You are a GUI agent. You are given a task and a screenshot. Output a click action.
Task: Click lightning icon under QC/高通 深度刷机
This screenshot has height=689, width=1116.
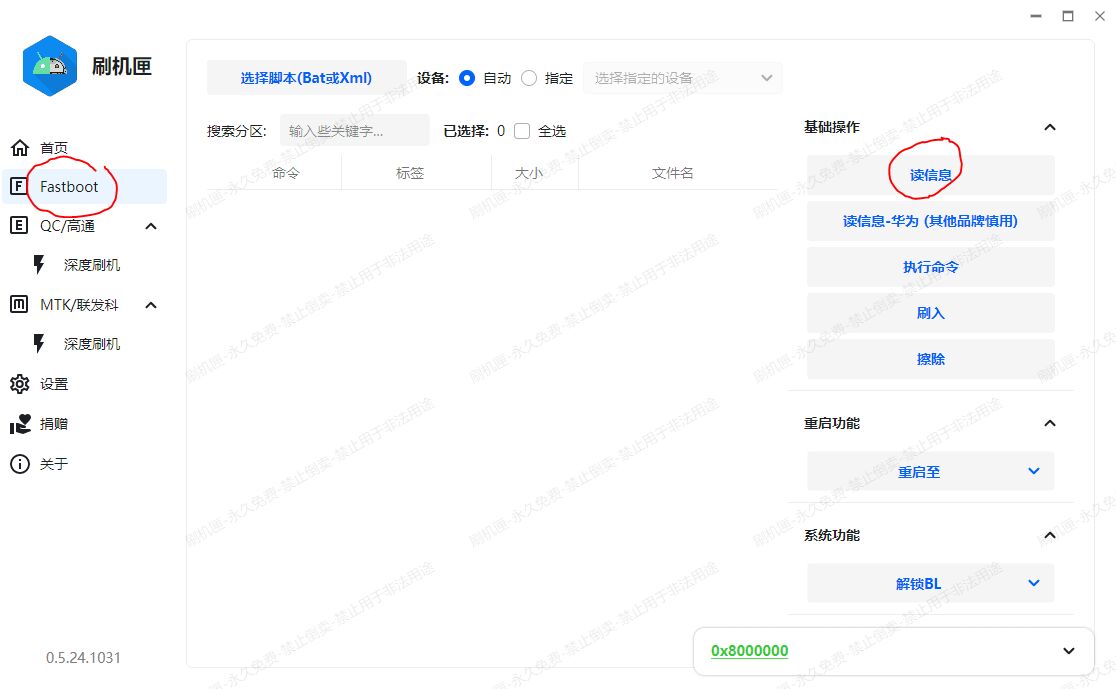[40, 265]
